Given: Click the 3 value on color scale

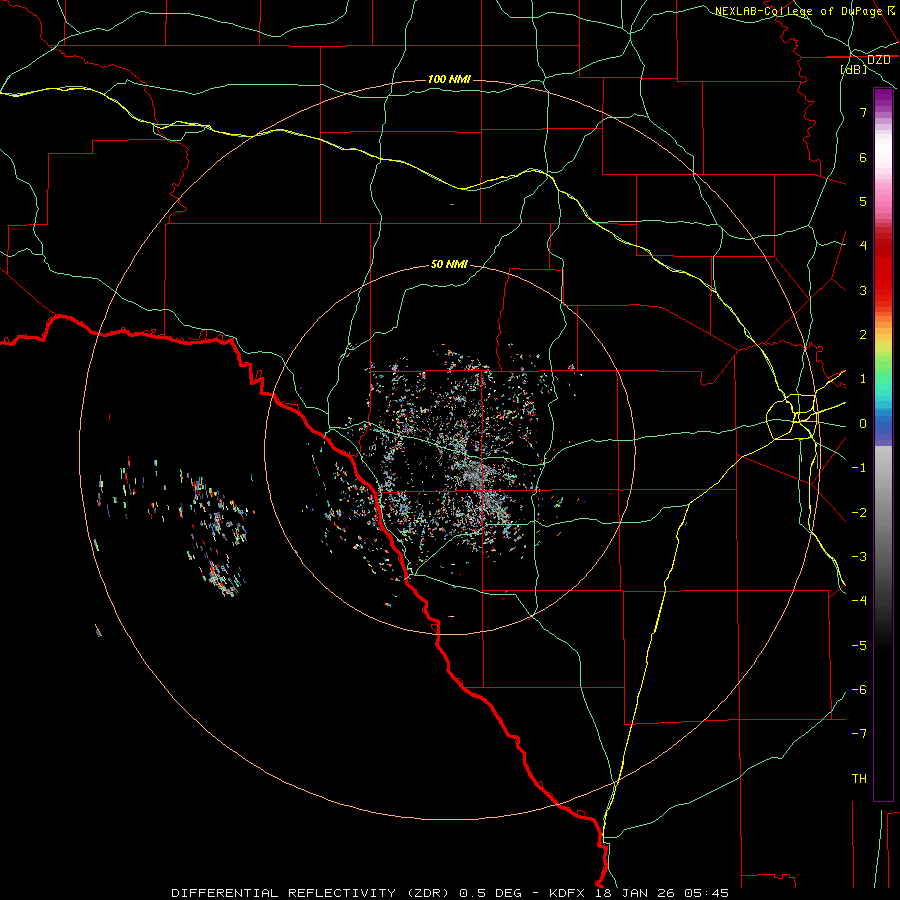Looking at the screenshot, I should tap(863, 290).
